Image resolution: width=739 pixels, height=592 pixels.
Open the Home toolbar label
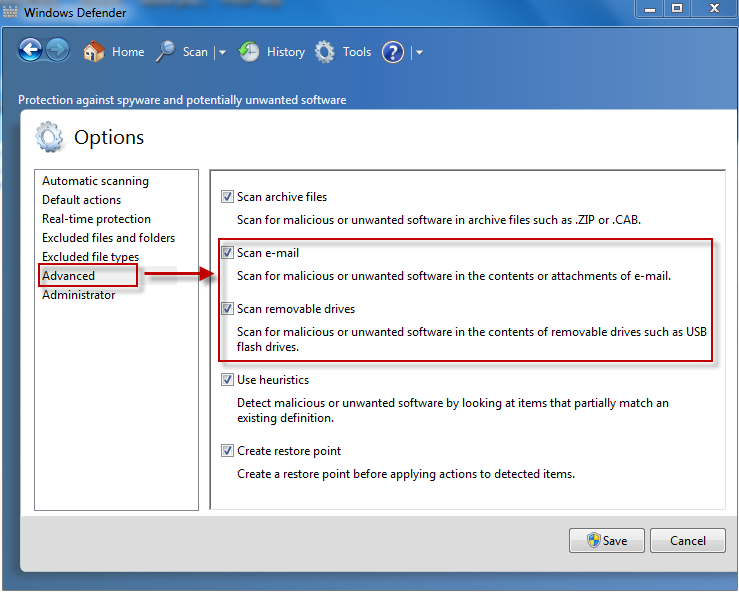pyautogui.click(x=128, y=52)
